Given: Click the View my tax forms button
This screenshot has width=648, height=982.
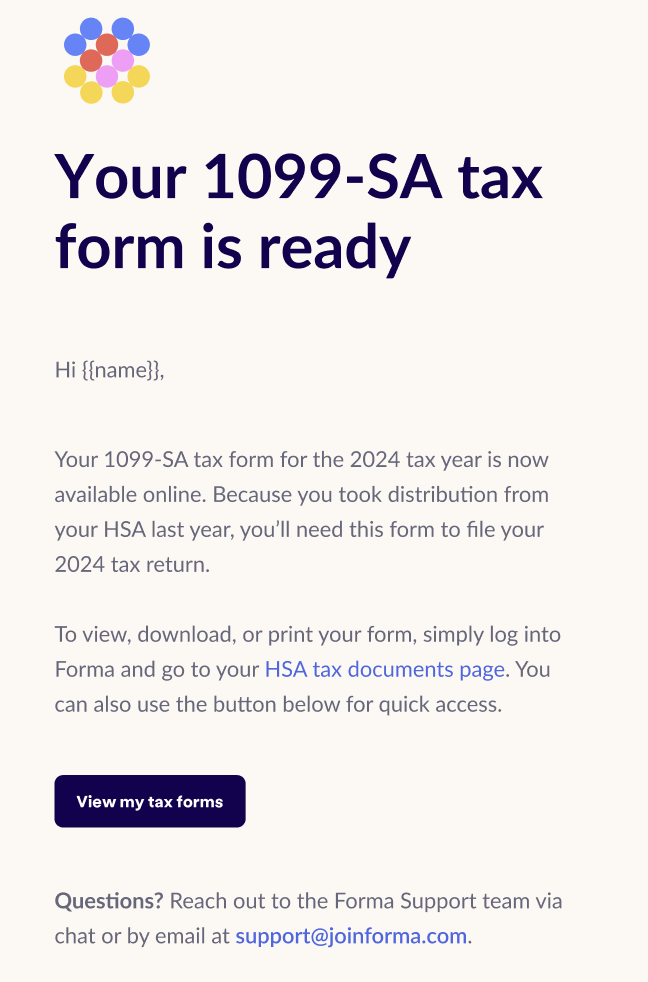Looking at the screenshot, I should [x=150, y=801].
